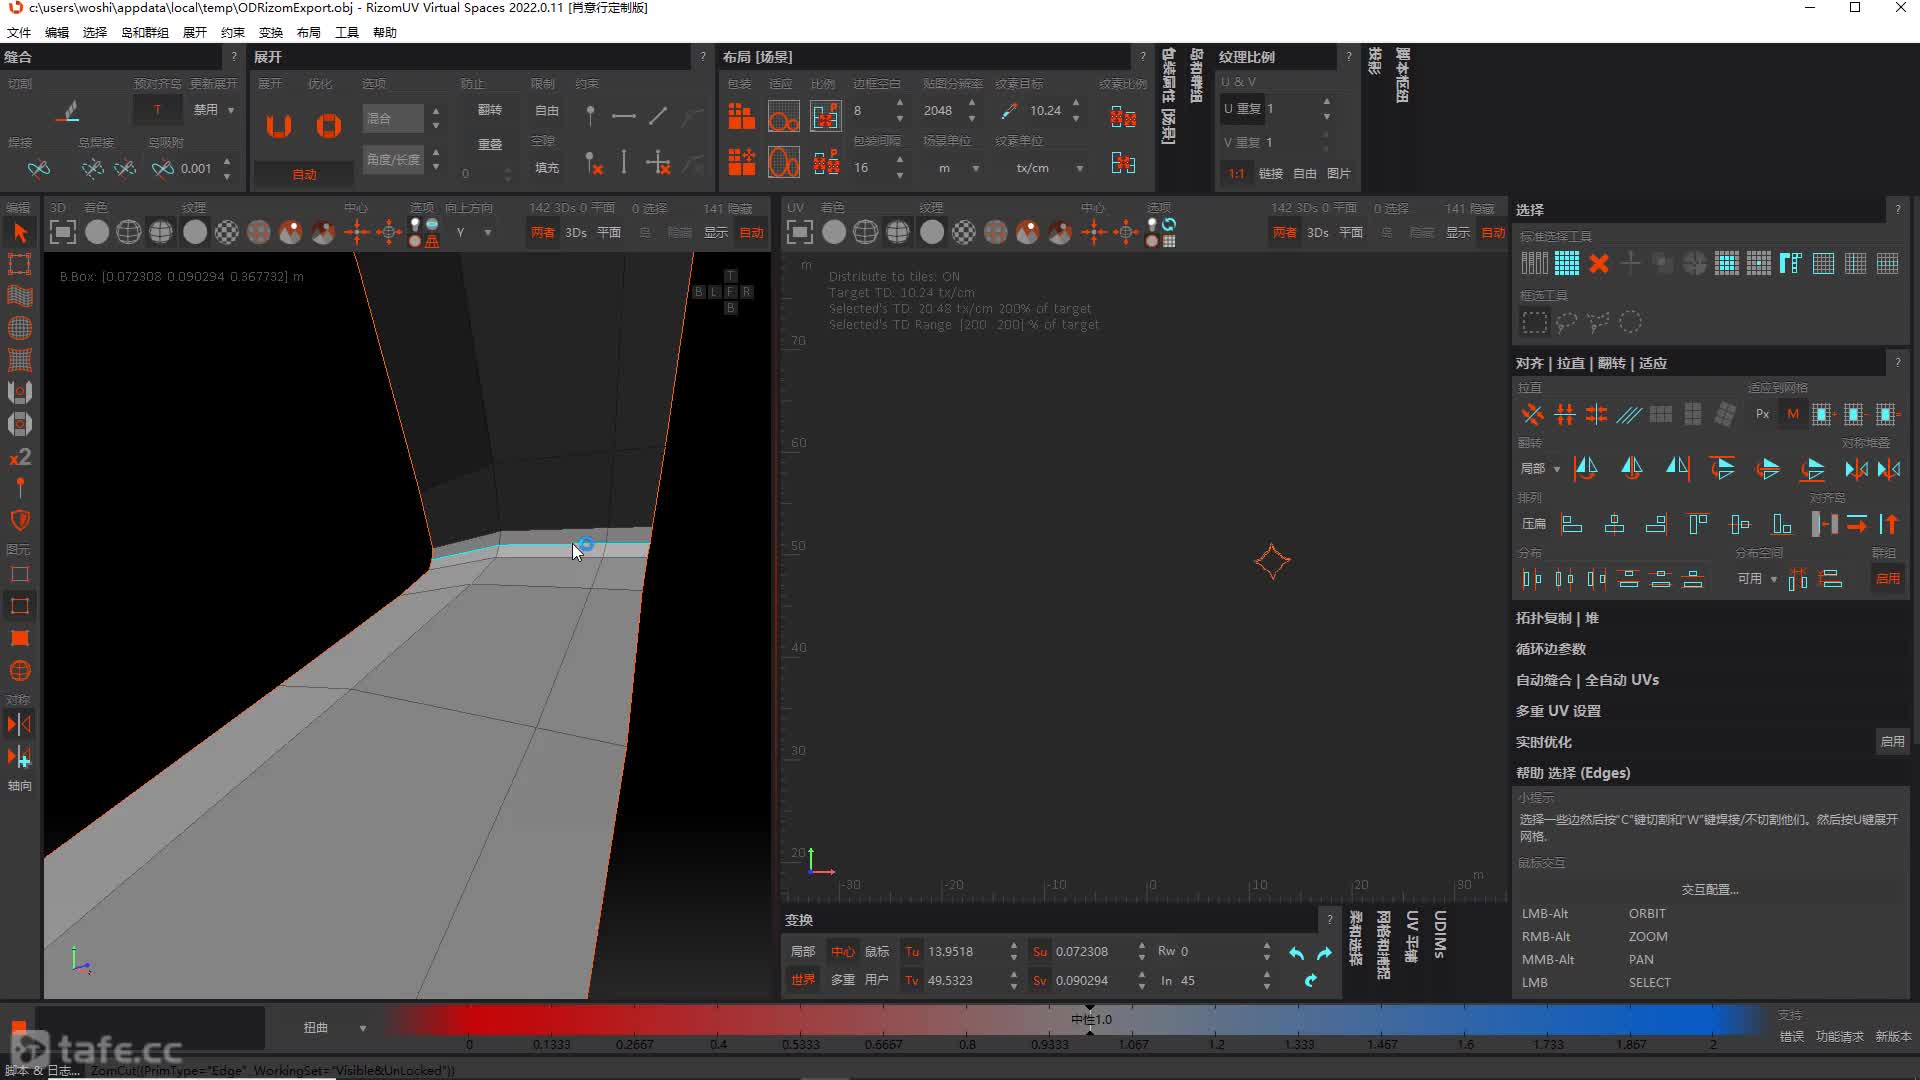Select the edge cut tool under 切割

click(x=68, y=111)
